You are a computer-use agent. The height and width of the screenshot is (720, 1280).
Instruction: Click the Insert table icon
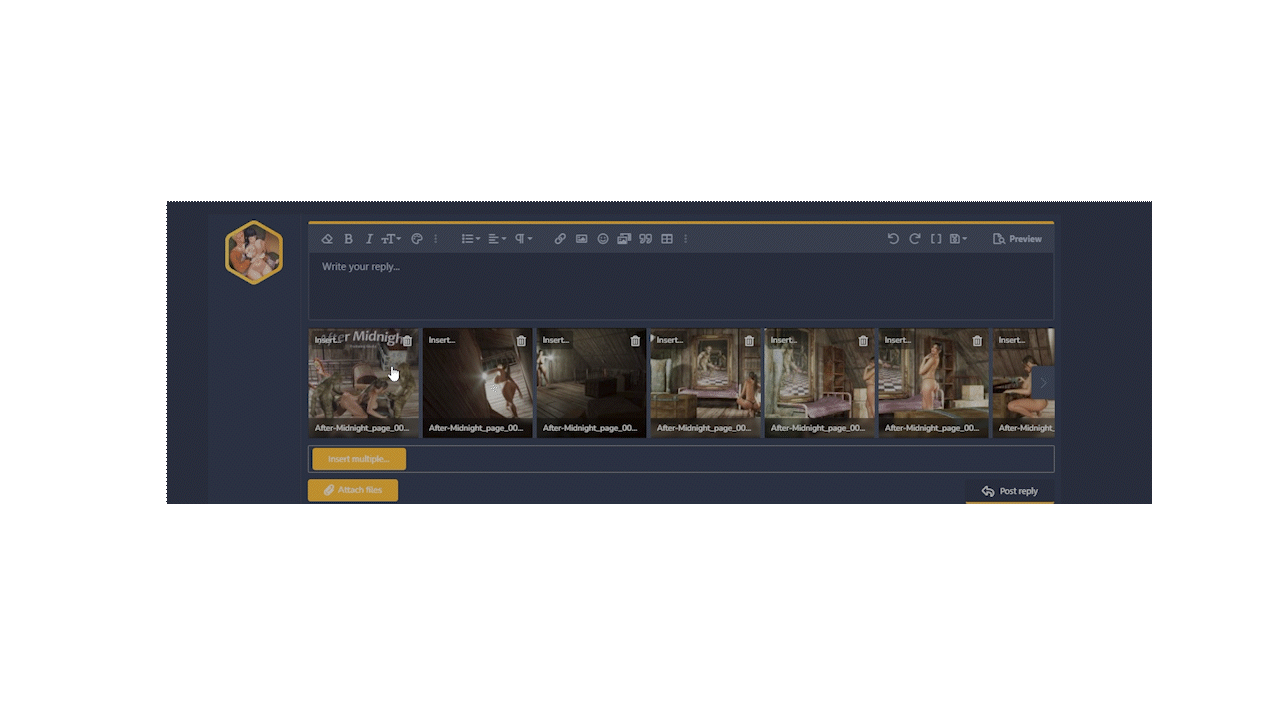tap(667, 239)
